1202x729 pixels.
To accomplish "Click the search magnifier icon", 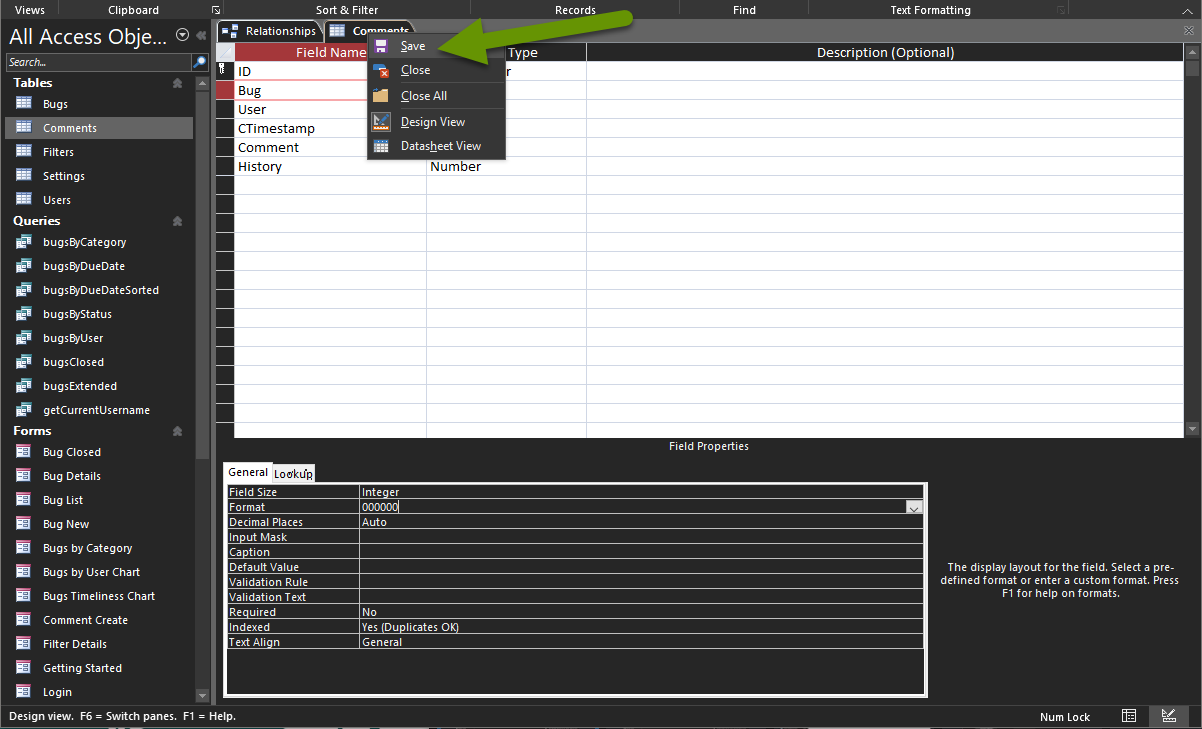I will pyautogui.click(x=199, y=61).
